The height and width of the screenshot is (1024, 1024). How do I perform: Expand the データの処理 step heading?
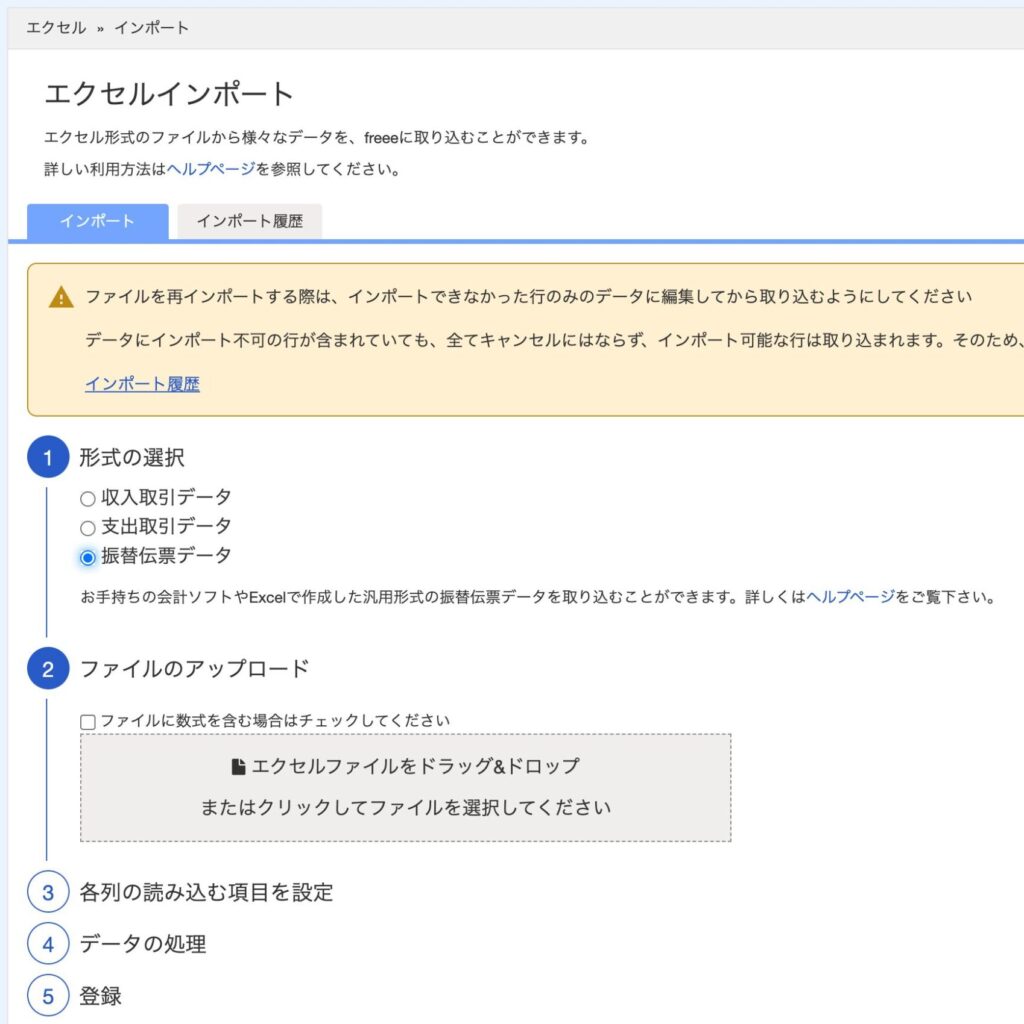pos(142,944)
